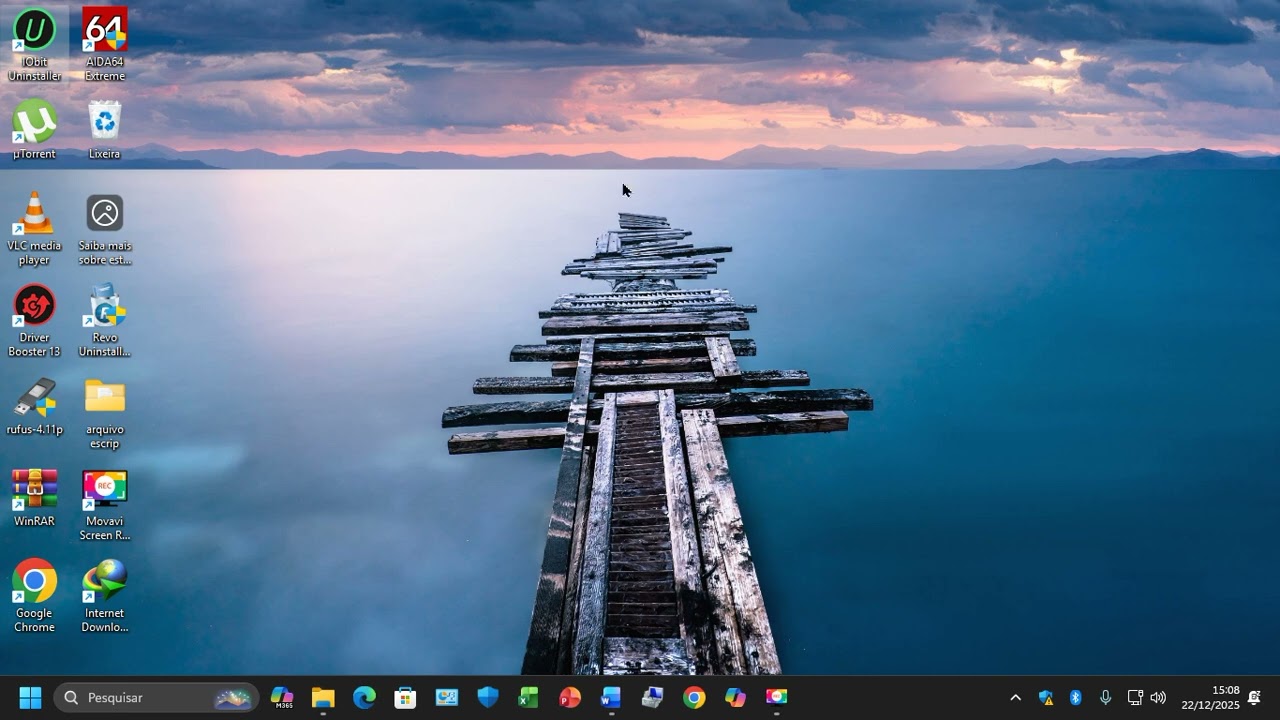Select the Driver Booster 13 desktop shortcut
Image resolution: width=1280 pixels, height=720 pixels.
(34, 321)
